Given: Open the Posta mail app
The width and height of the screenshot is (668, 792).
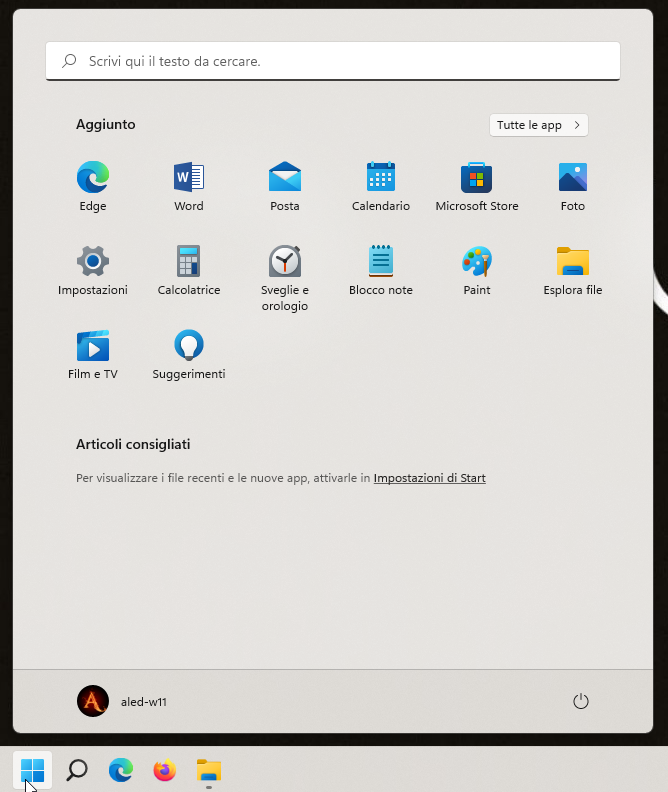Looking at the screenshot, I should 285,186.
